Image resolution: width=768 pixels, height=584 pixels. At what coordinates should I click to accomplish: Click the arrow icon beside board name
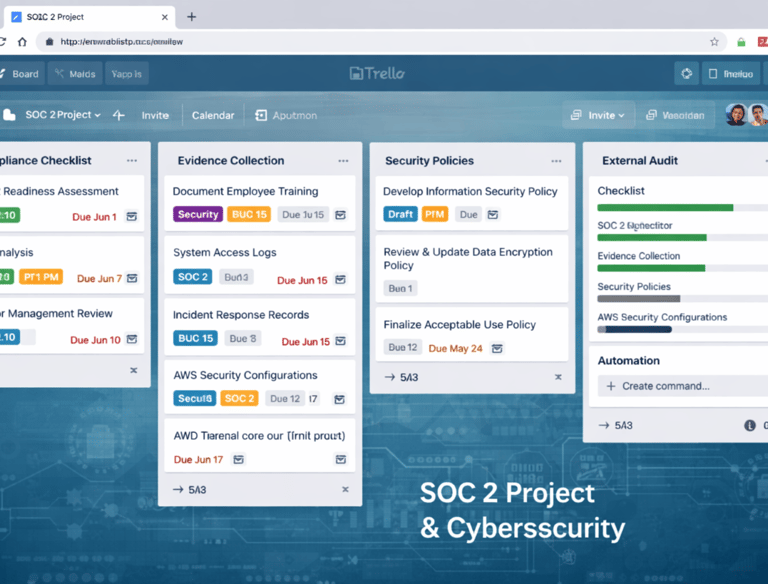click(x=119, y=115)
